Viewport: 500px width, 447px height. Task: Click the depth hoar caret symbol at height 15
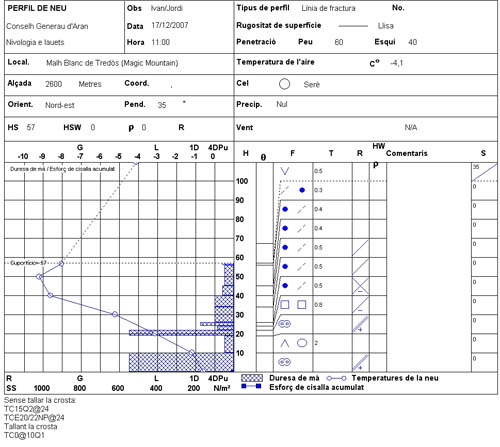pyautogui.click(x=285, y=343)
